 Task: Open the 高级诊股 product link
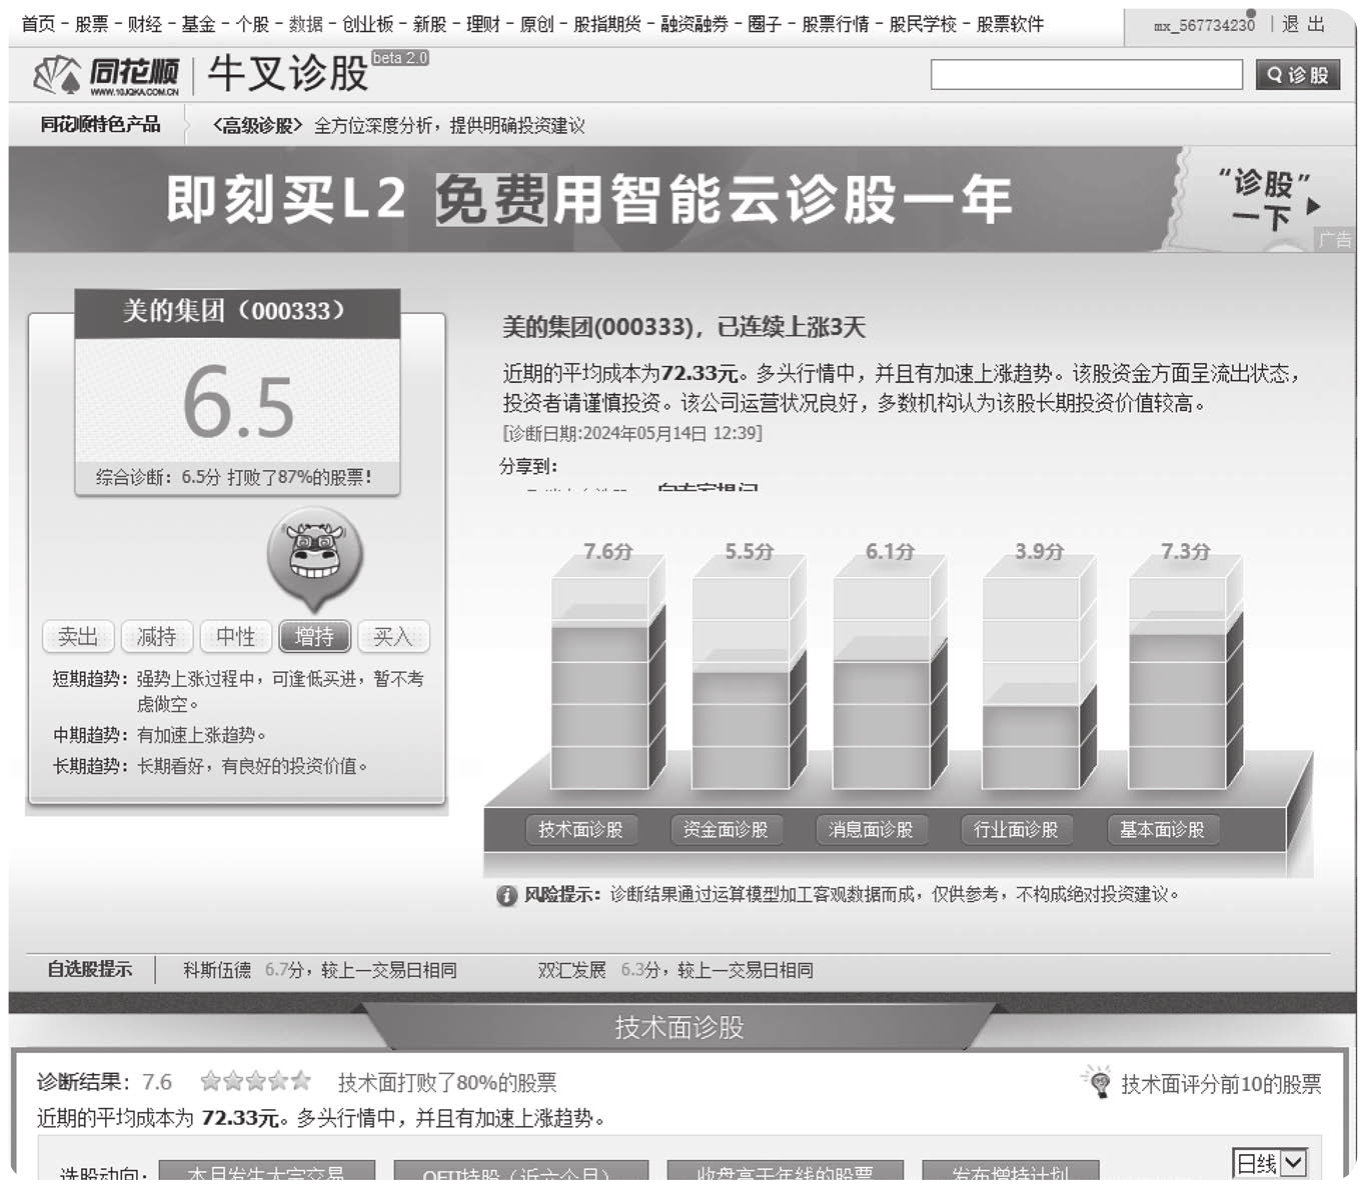(257, 125)
